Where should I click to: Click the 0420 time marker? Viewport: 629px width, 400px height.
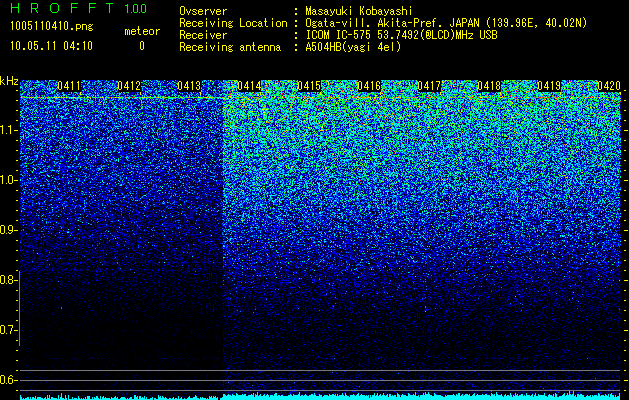(x=609, y=86)
